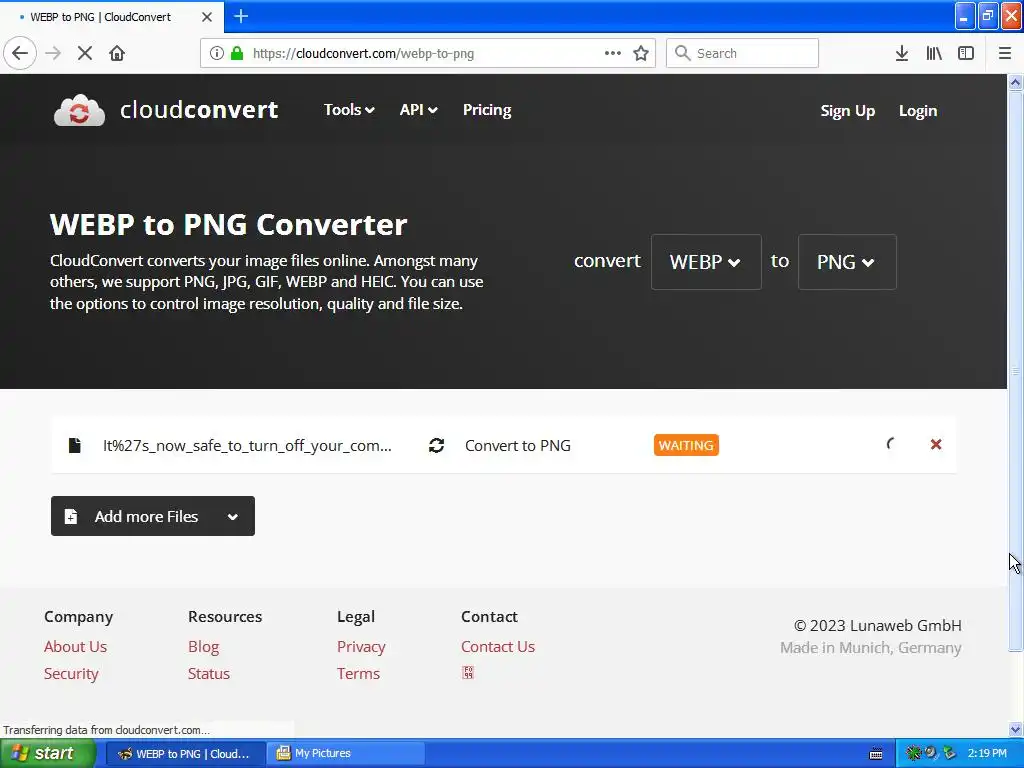1024x768 pixels.
Task: Open the API dropdown menu
Action: (x=418, y=110)
